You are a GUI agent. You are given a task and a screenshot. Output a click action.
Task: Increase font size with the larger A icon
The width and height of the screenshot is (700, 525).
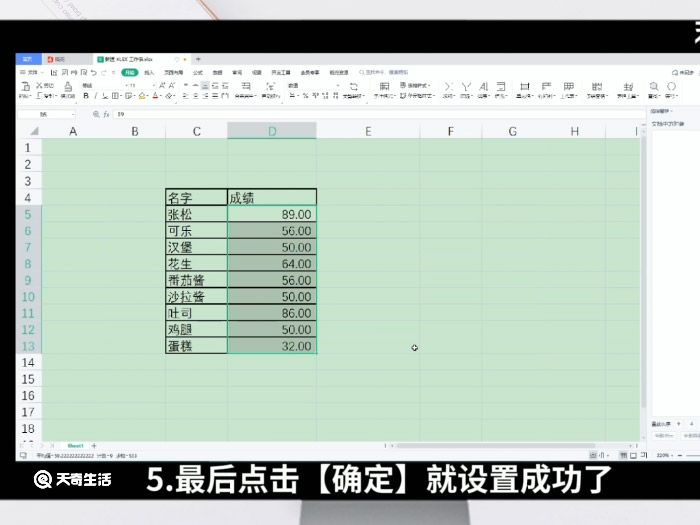coord(162,85)
